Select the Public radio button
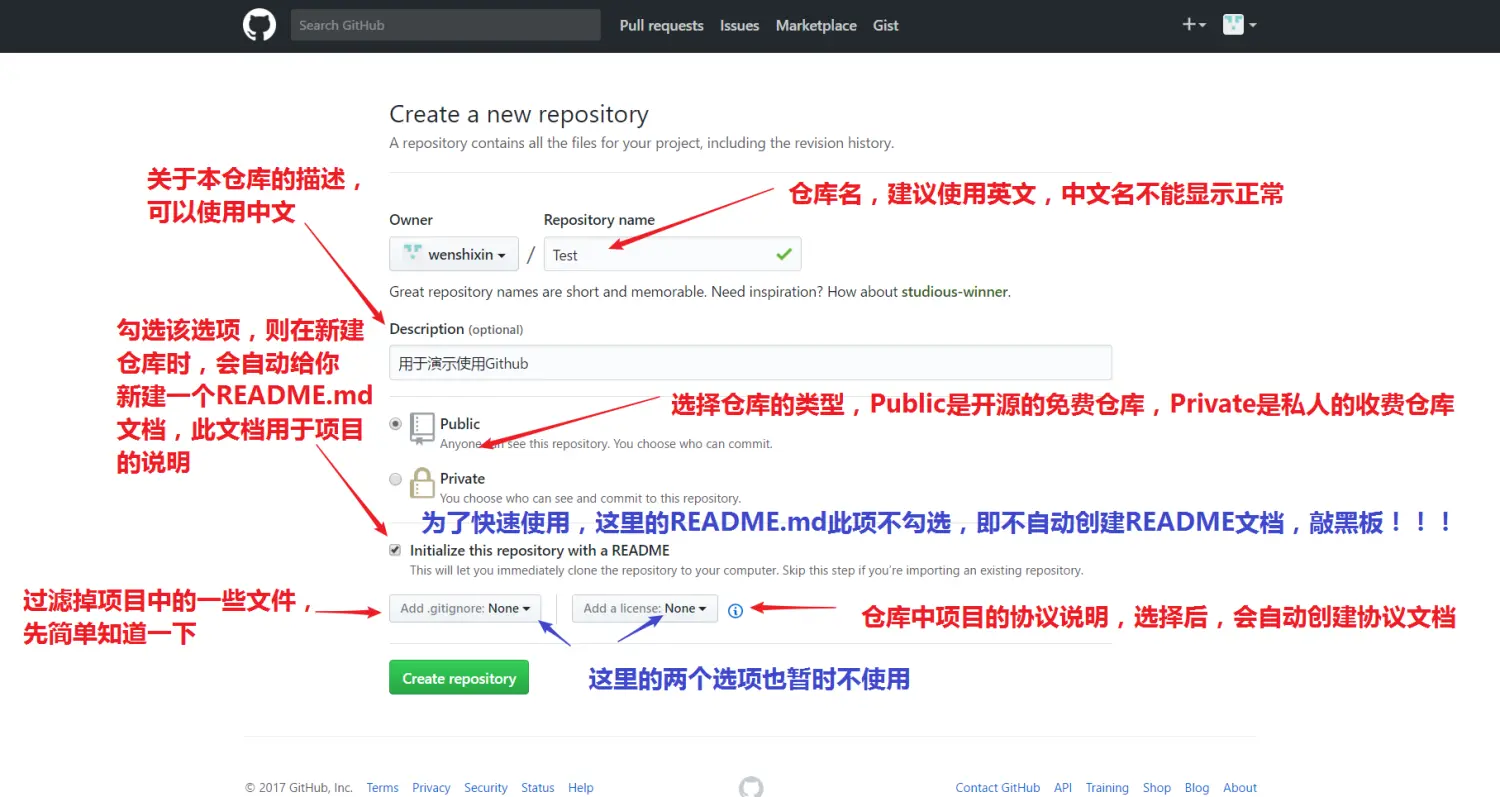 (x=396, y=424)
